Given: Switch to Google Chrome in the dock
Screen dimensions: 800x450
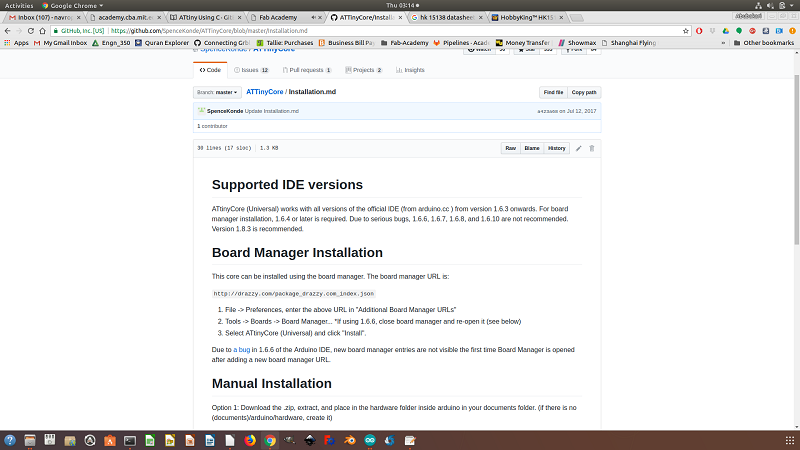Looking at the screenshot, I should 270,440.
